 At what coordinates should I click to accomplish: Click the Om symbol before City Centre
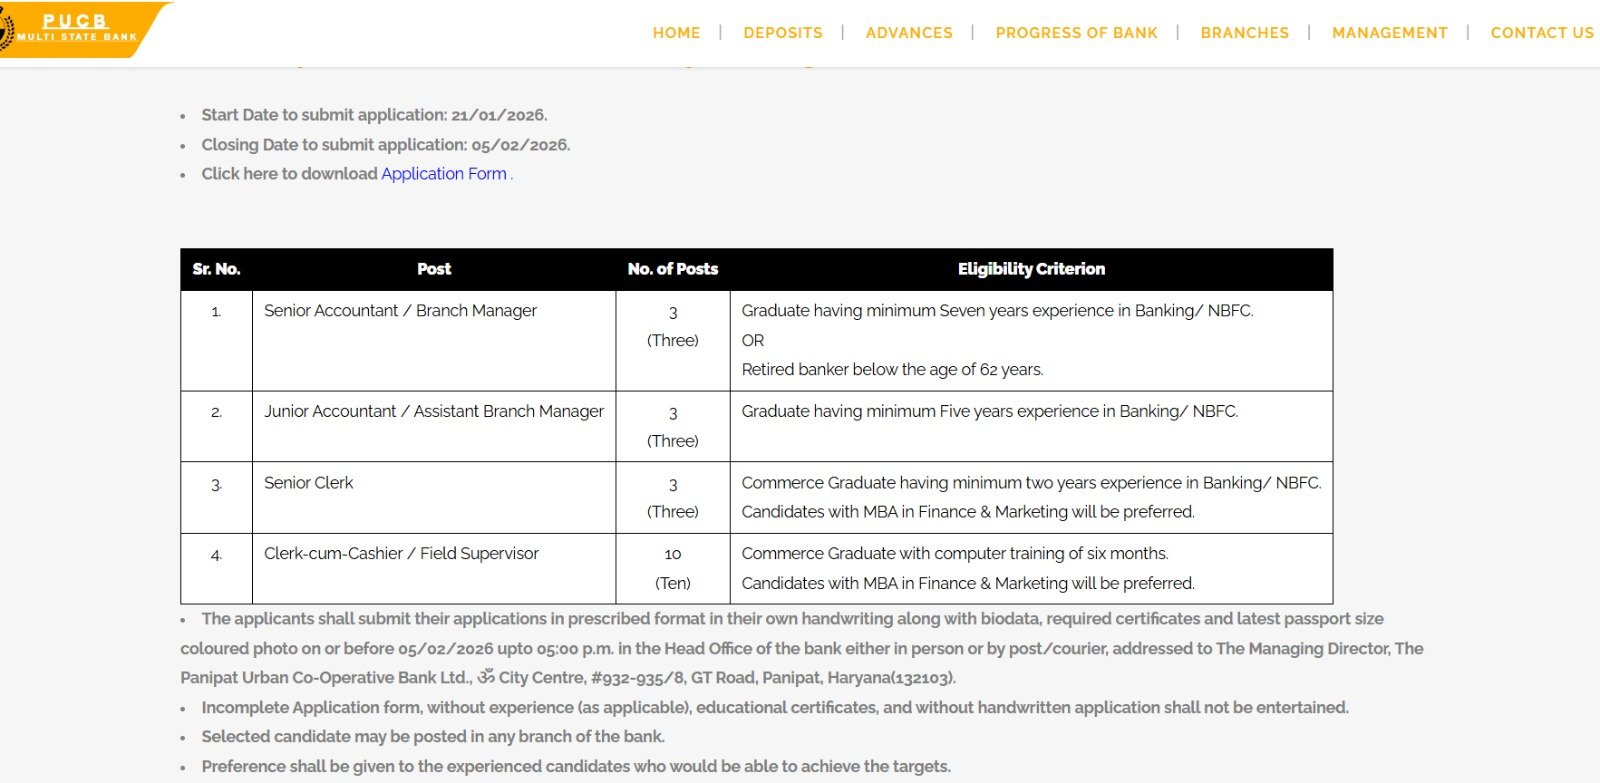click(486, 677)
